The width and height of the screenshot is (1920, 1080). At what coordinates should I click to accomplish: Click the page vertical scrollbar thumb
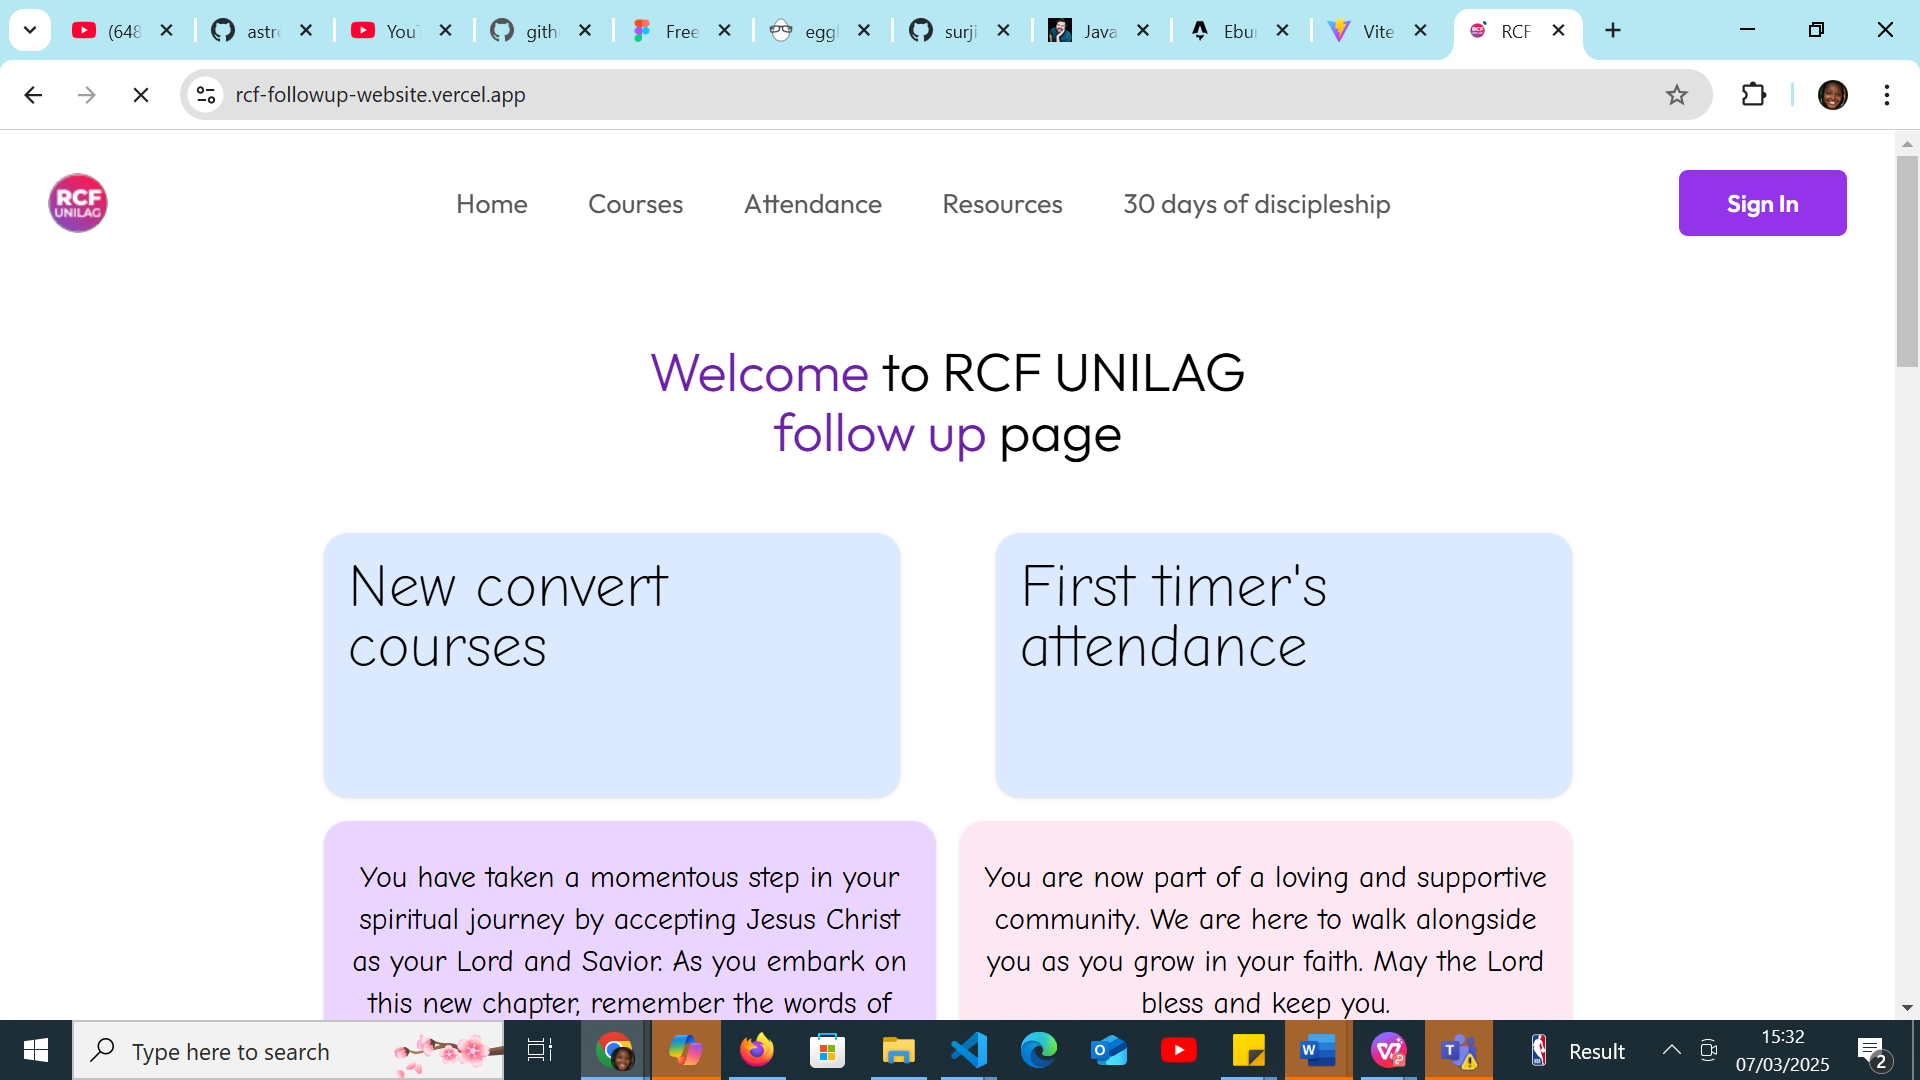tap(1907, 260)
